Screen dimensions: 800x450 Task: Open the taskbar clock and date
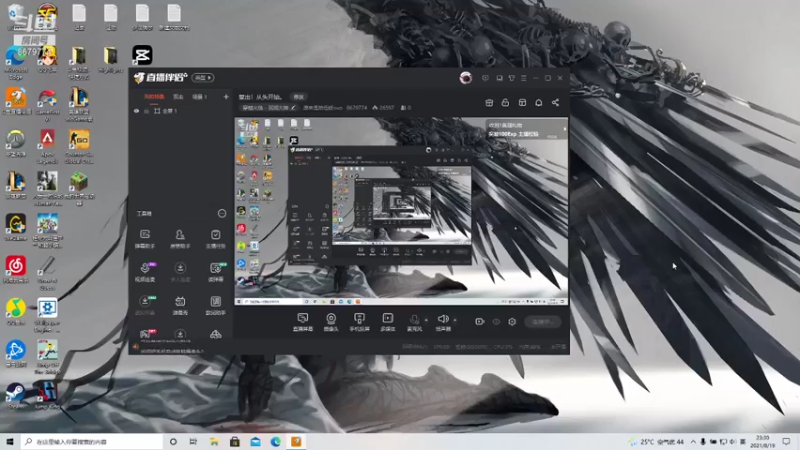pyautogui.click(x=762, y=441)
